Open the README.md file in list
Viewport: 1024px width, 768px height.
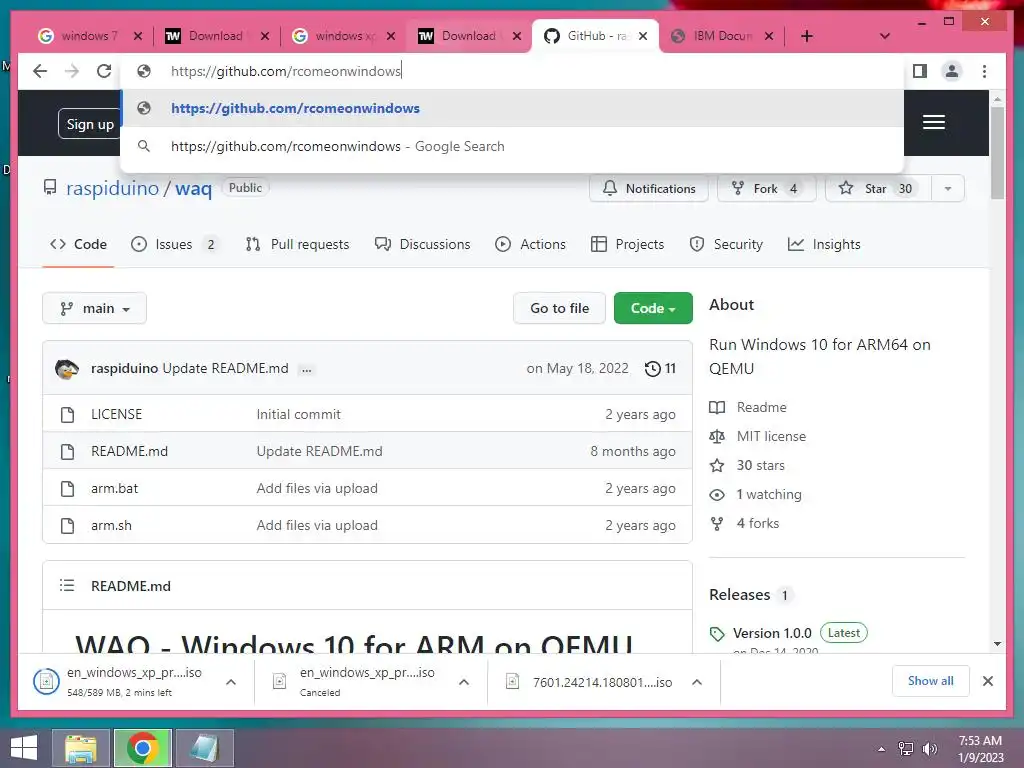click(129, 451)
